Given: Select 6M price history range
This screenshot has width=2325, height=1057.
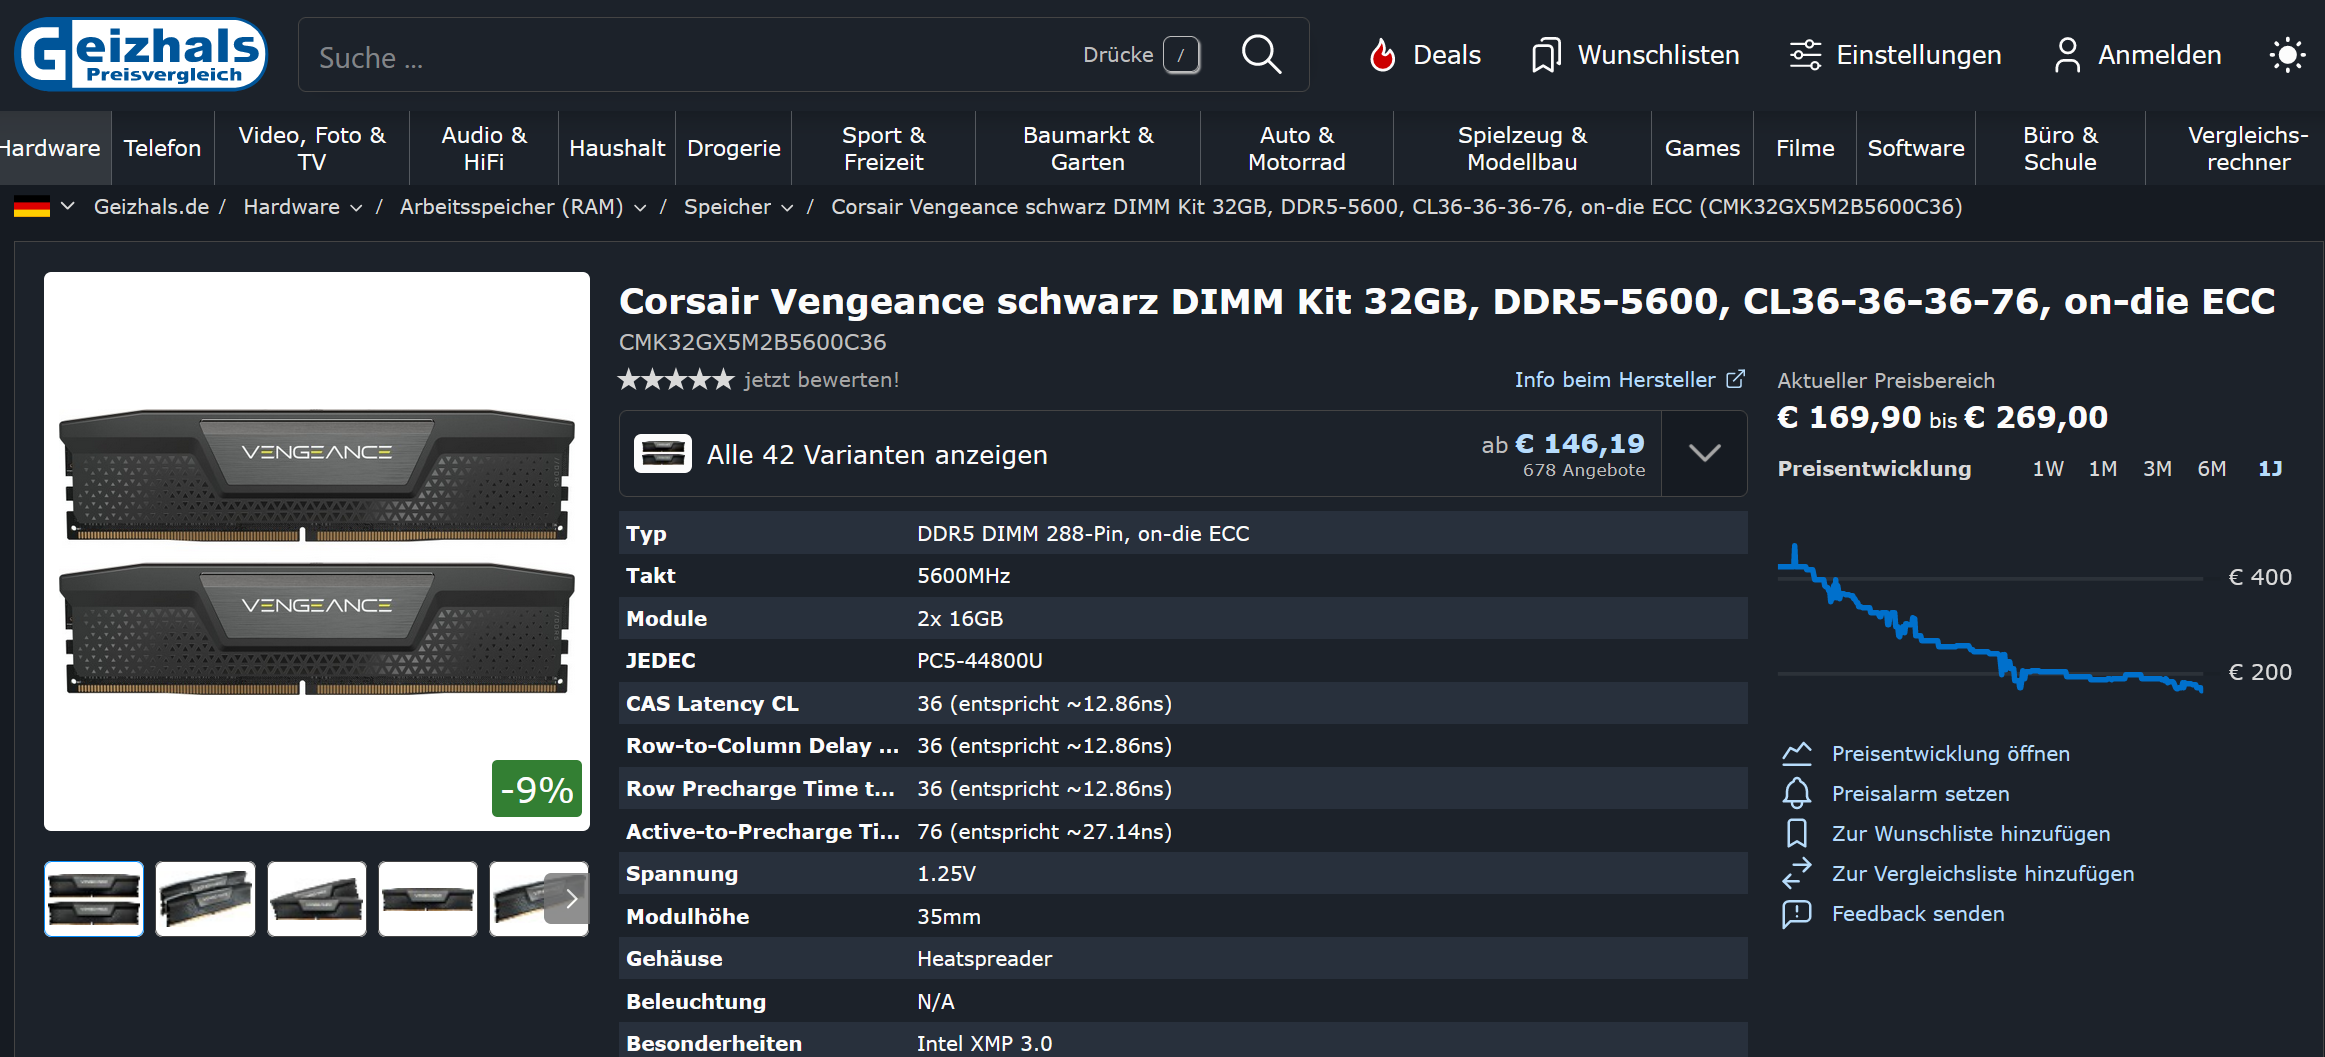Looking at the screenshot, I should tap(2212, 468).
